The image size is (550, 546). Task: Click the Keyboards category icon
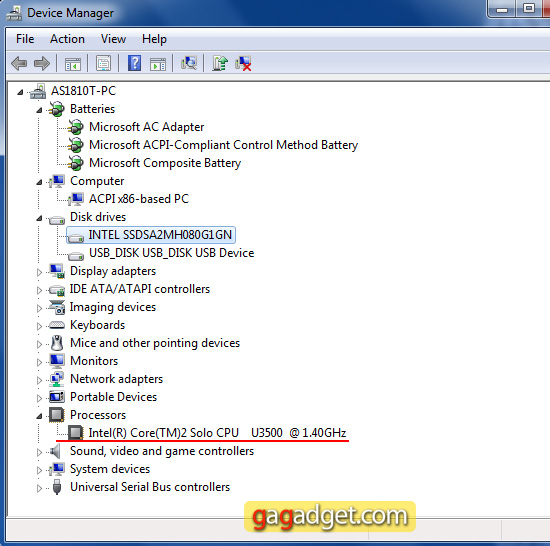(57, 325)
